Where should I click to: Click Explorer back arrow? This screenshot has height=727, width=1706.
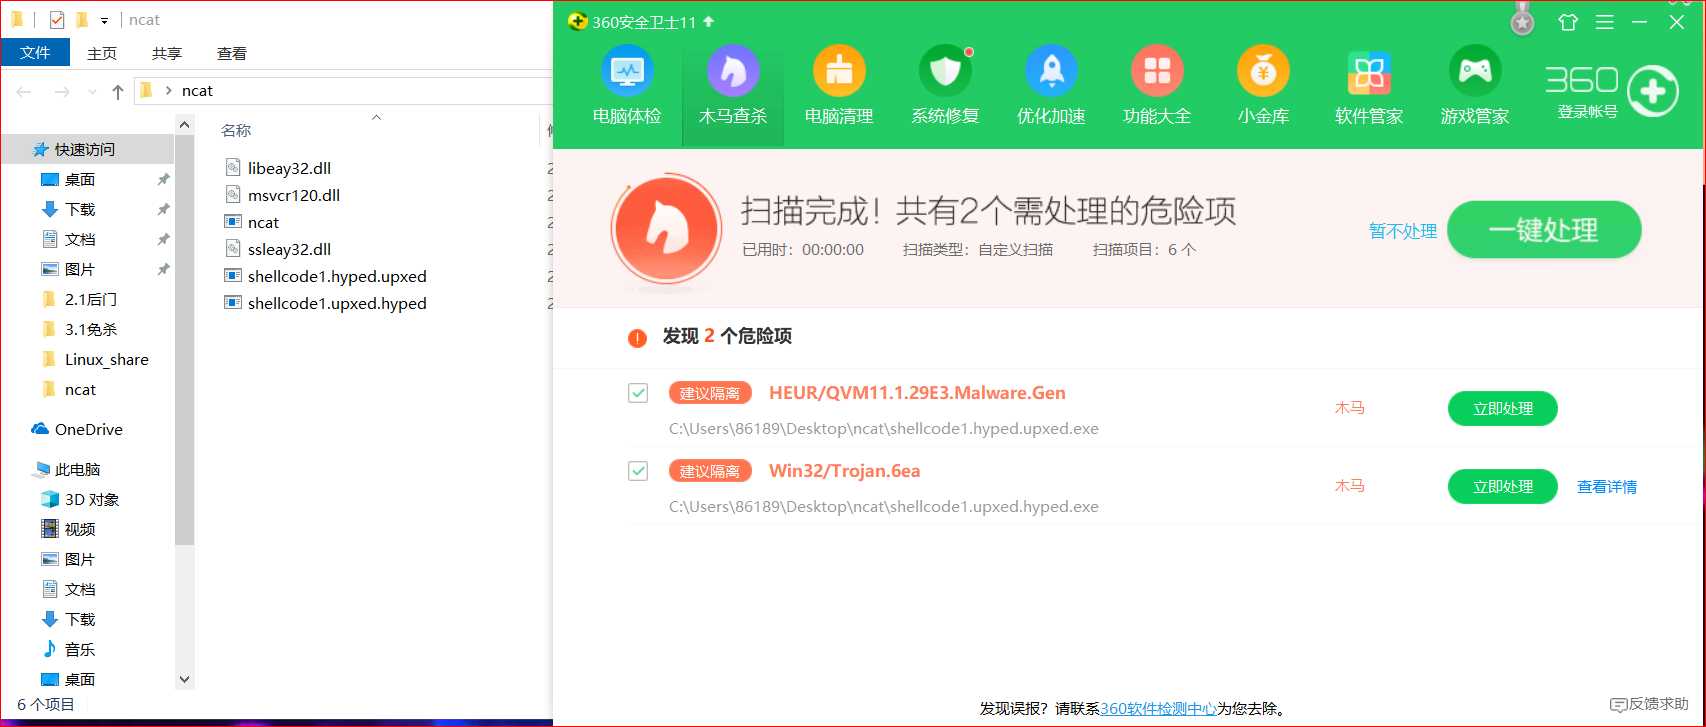tap(24, 91)
